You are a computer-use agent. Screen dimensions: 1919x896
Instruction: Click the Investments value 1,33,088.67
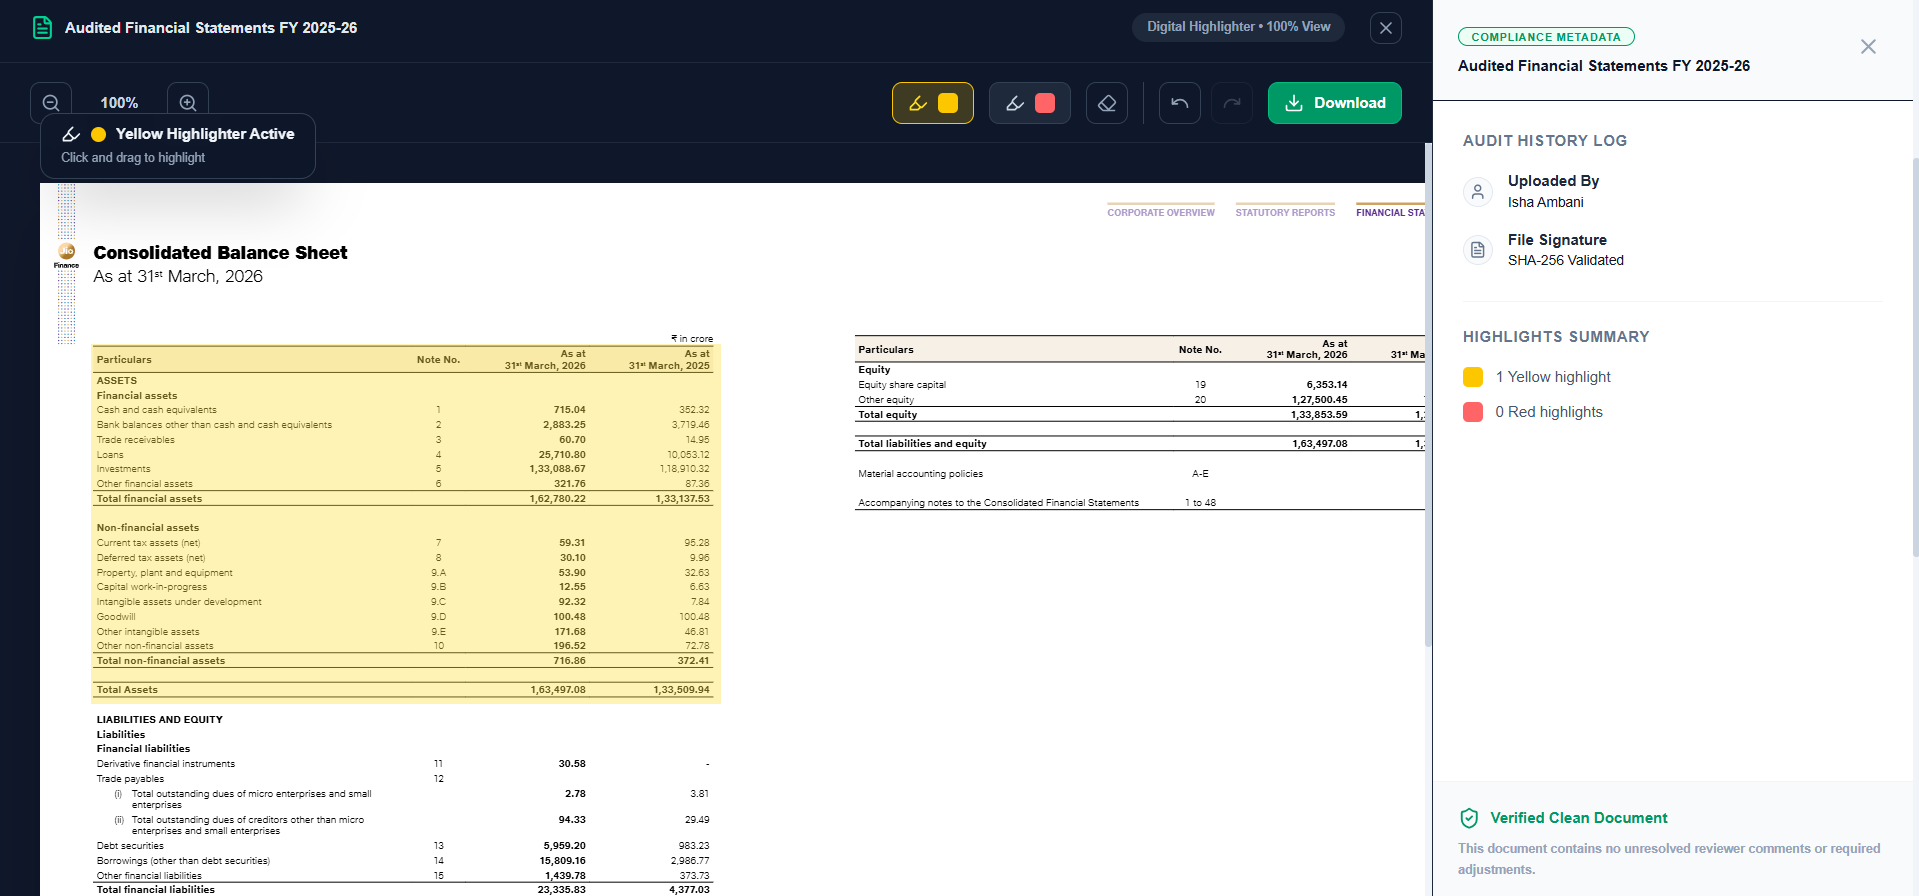click(557, 469)
